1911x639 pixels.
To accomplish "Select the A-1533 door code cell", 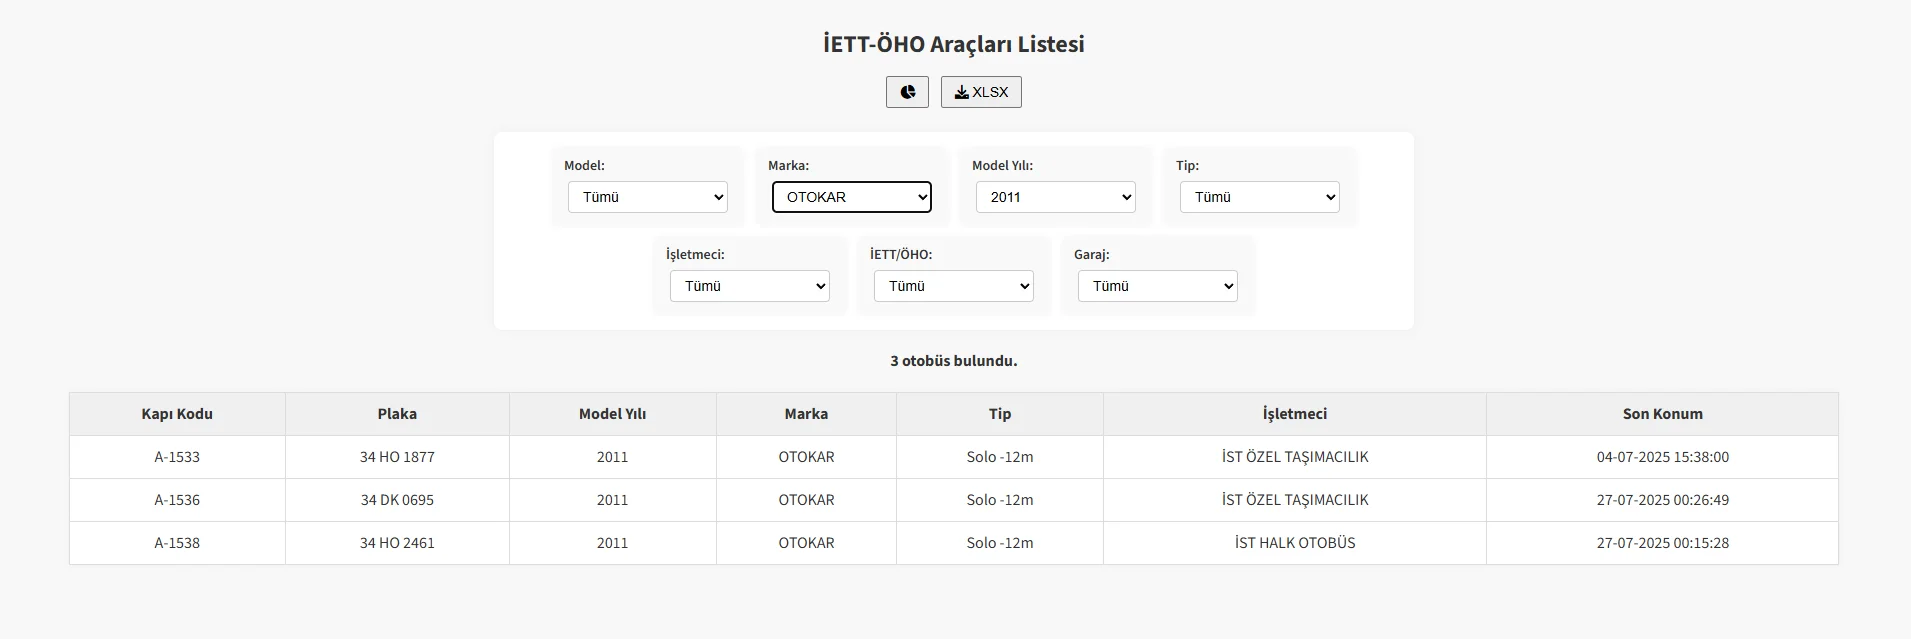I will tap(177, 457).
